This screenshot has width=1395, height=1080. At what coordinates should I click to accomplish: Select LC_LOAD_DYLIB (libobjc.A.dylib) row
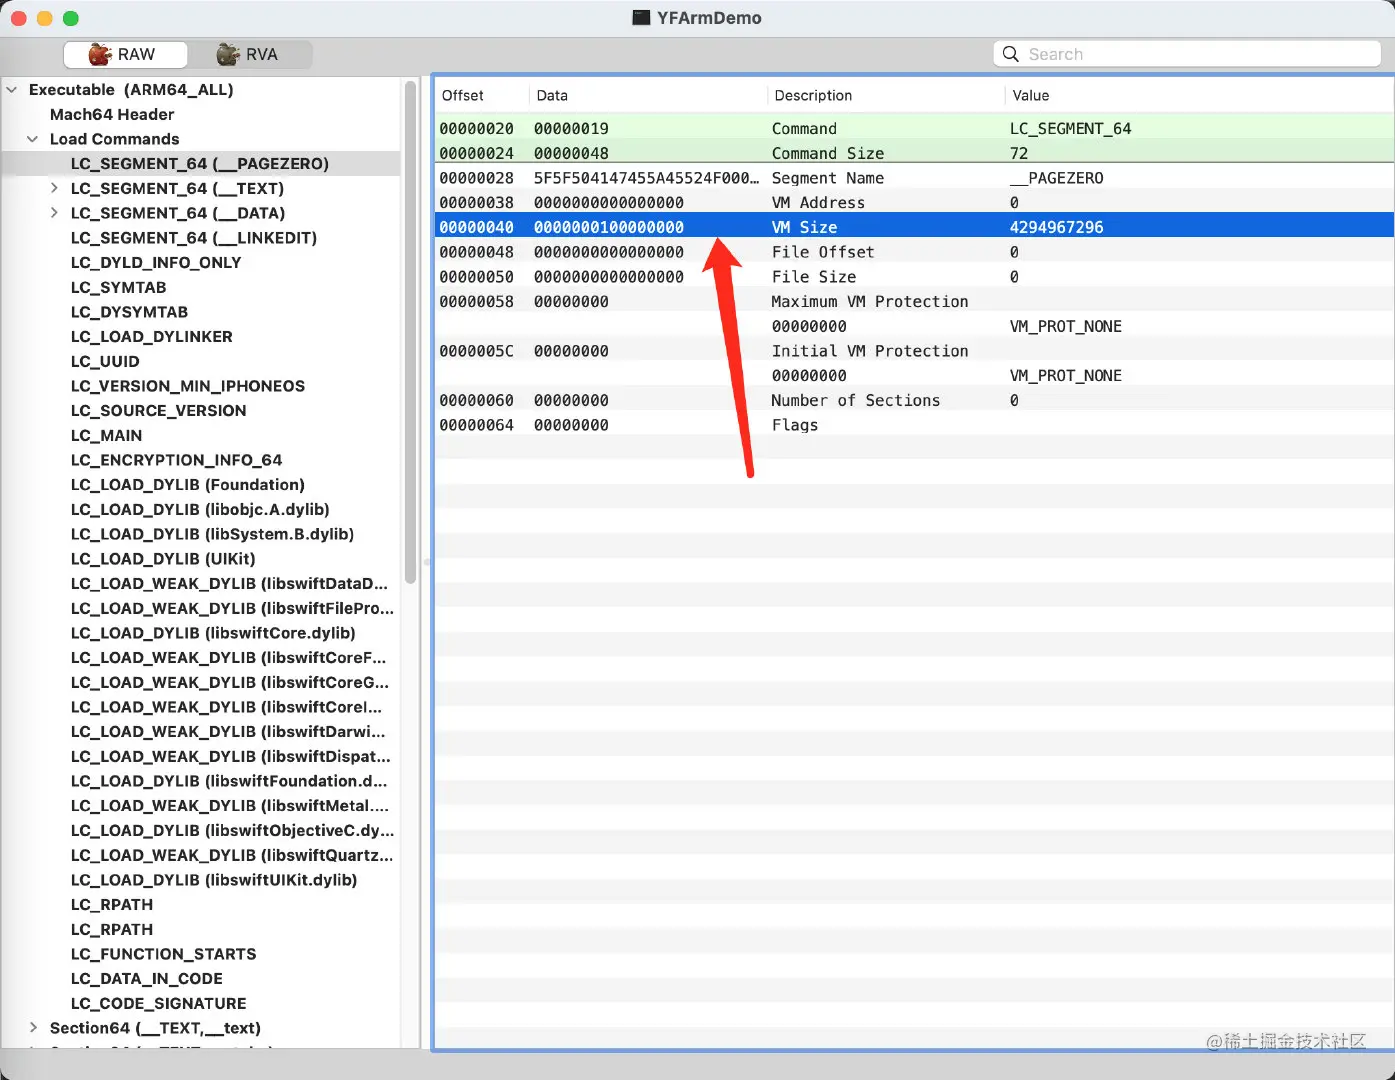(200, 510)
